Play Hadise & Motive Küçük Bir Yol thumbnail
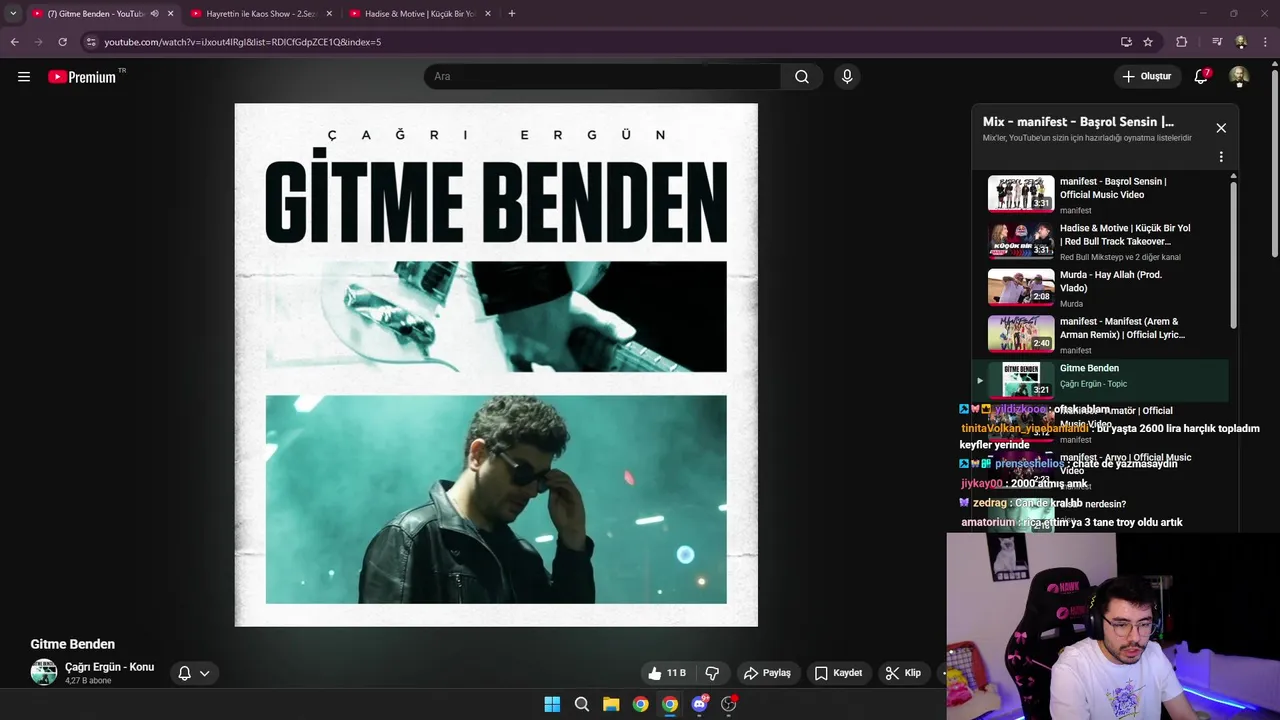Viewport: 1280px width, 720px height. click(1021, 241)
